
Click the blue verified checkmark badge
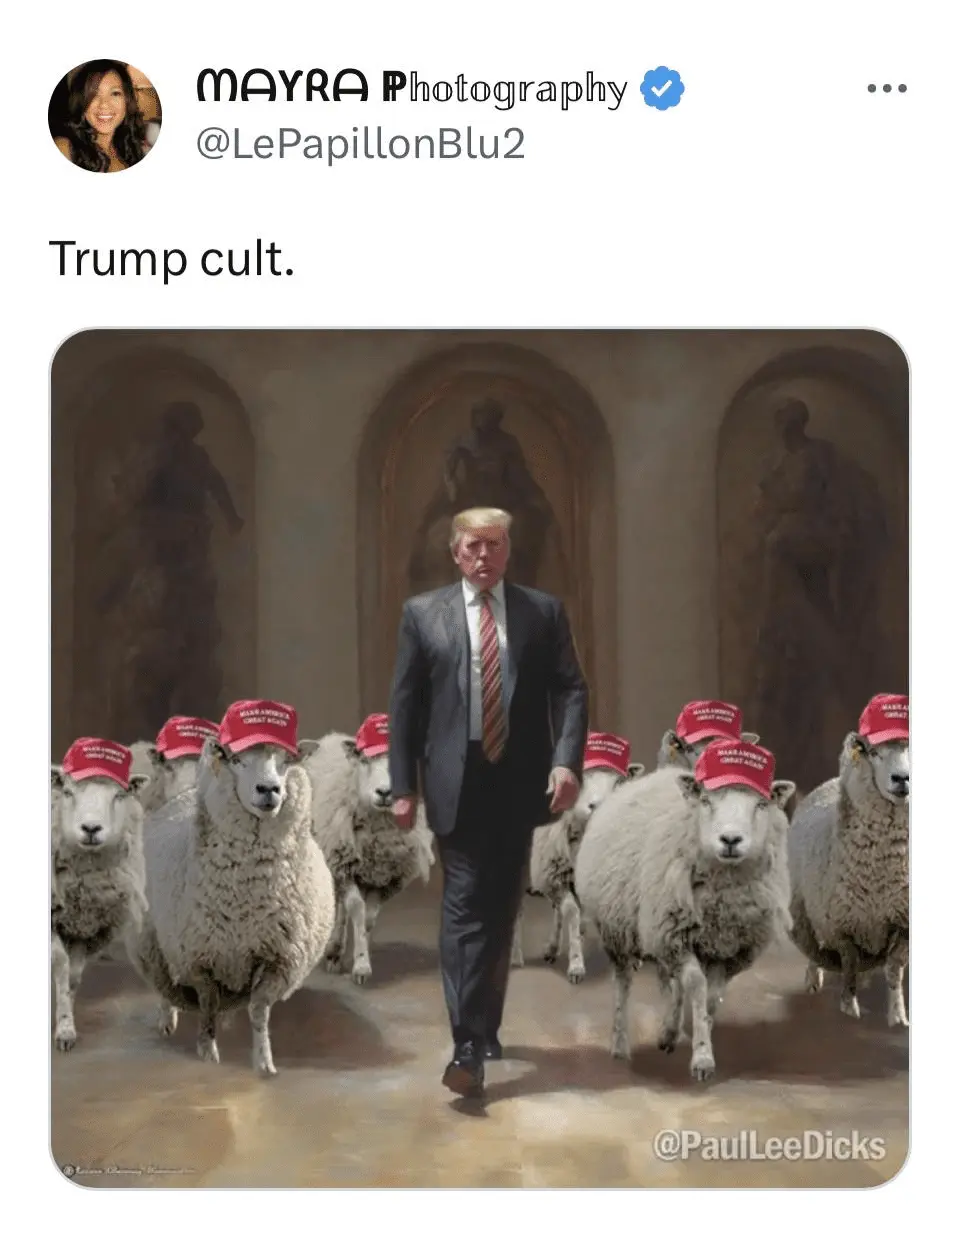pyautogui.click(x=661, y=88)
